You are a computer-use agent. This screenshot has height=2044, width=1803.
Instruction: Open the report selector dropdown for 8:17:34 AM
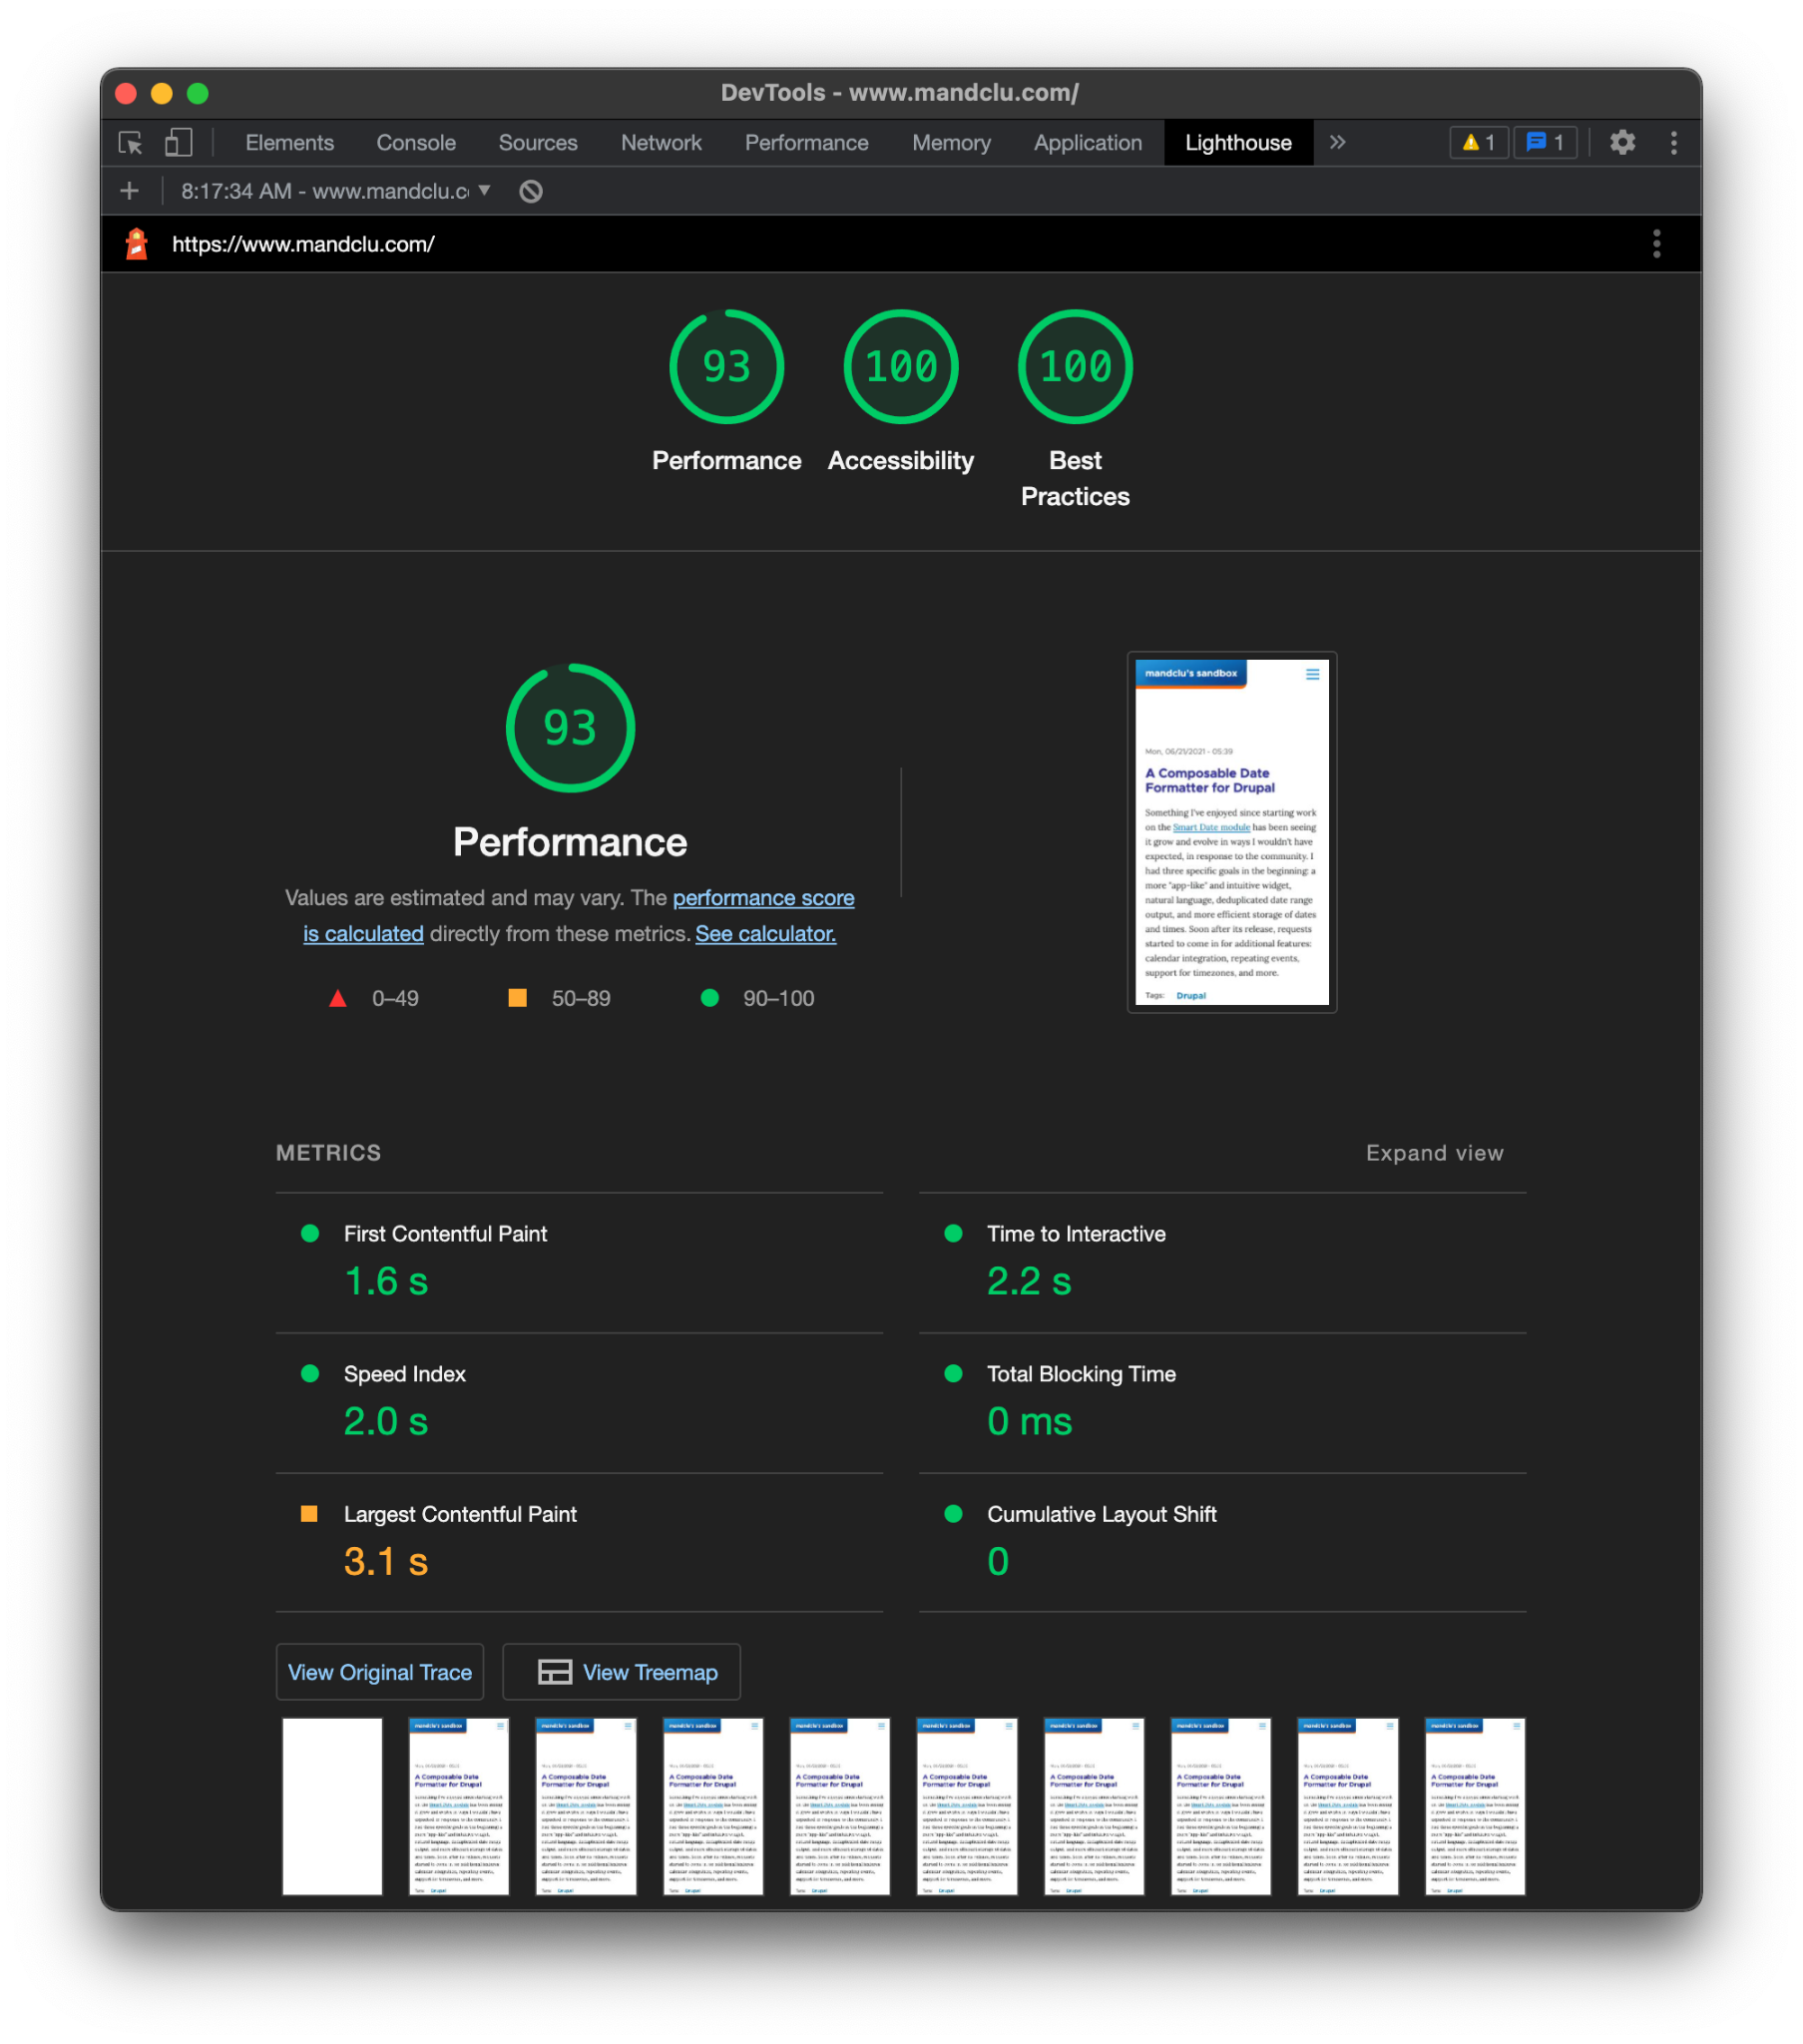click(335, 191)
